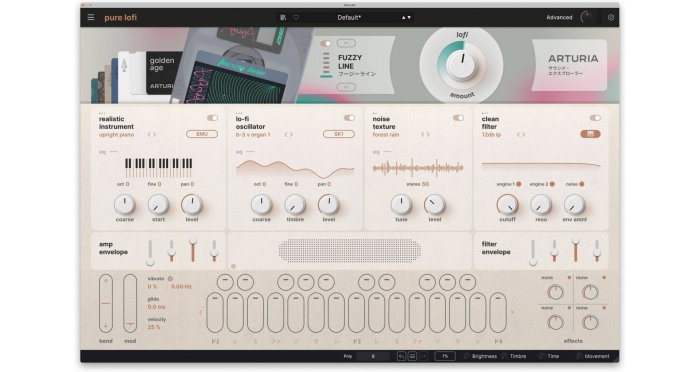Click the filter reso knob
Image resolution: width=700 pixels, height=372 pixels.
click(541, 205)
